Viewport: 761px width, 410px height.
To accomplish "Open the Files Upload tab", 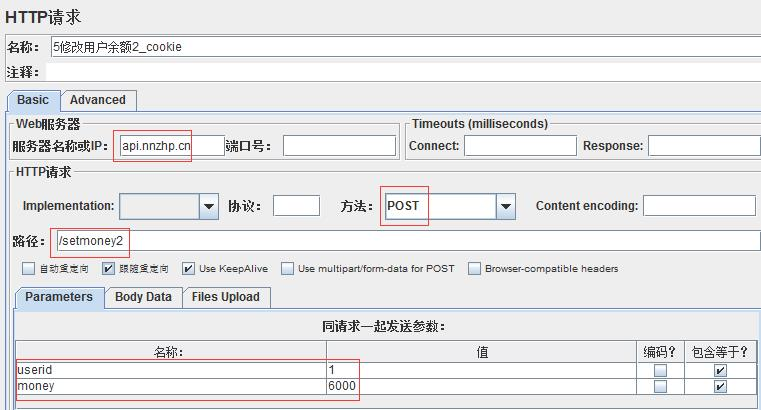I will (x=226, y=297).
